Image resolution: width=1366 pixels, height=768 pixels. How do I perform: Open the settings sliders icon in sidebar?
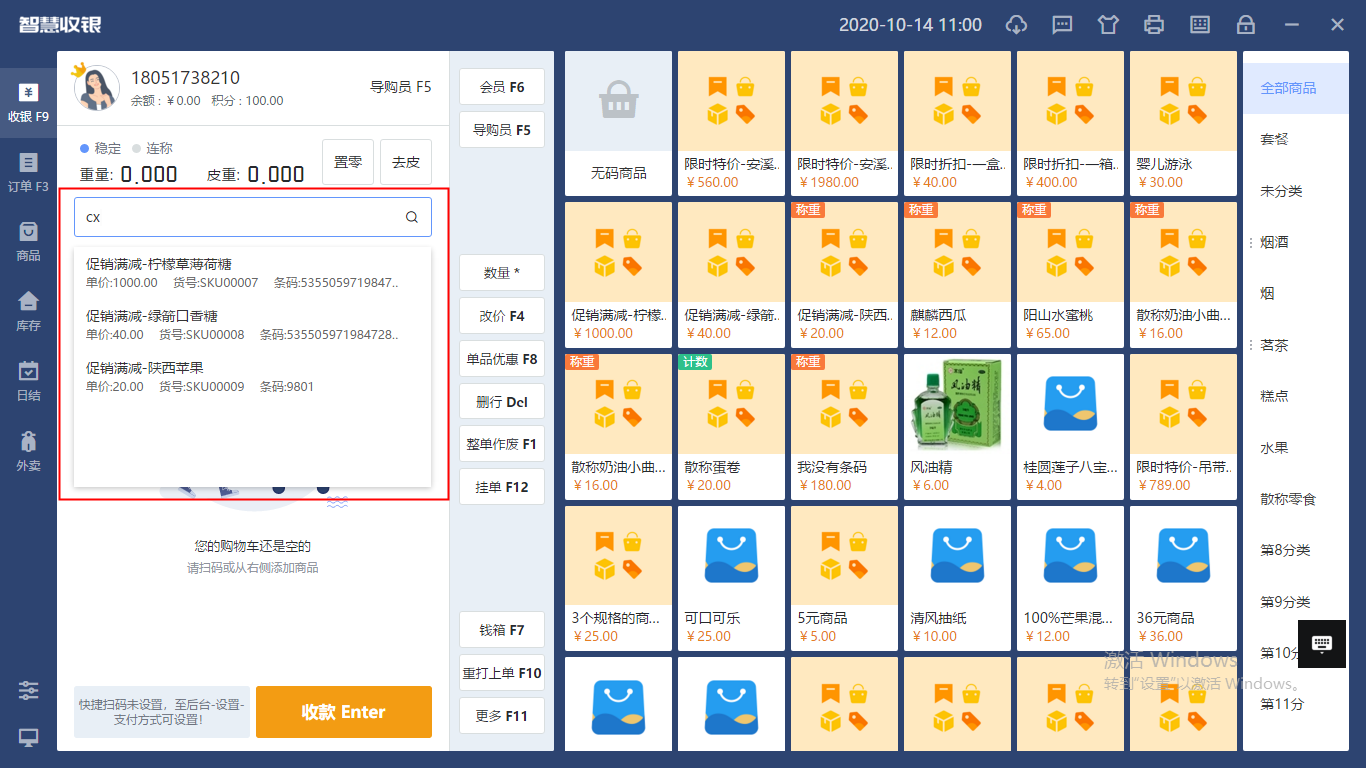pos(28,691)
